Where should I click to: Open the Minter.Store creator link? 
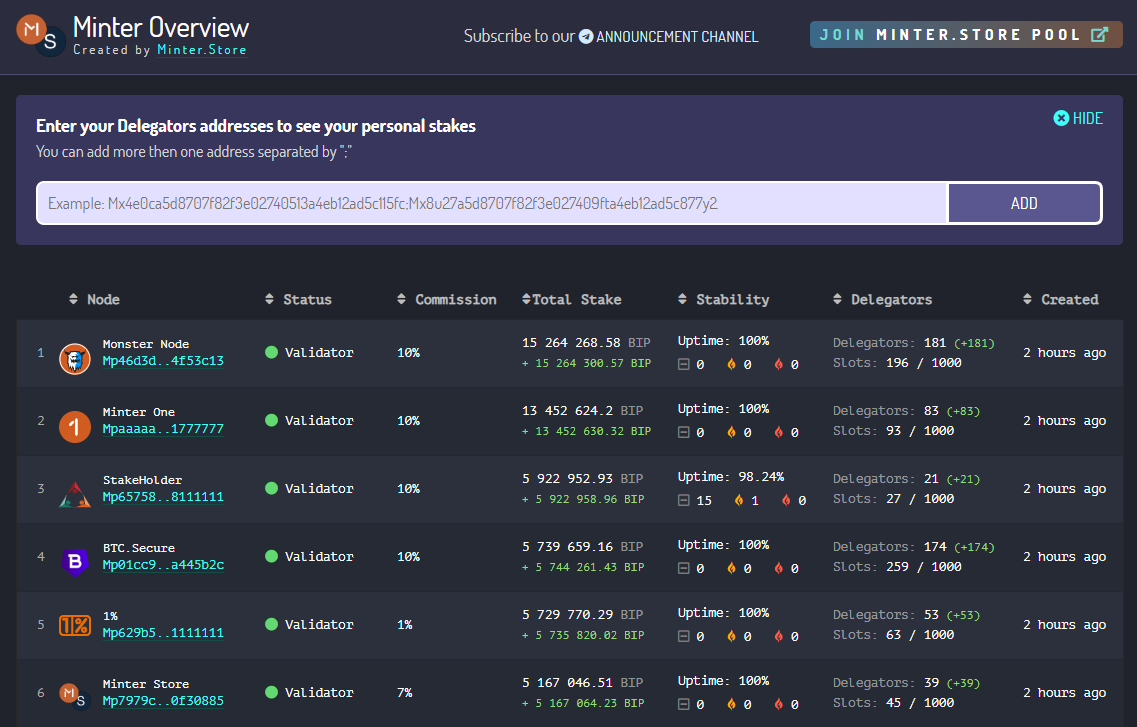click(x=202, y=50)
